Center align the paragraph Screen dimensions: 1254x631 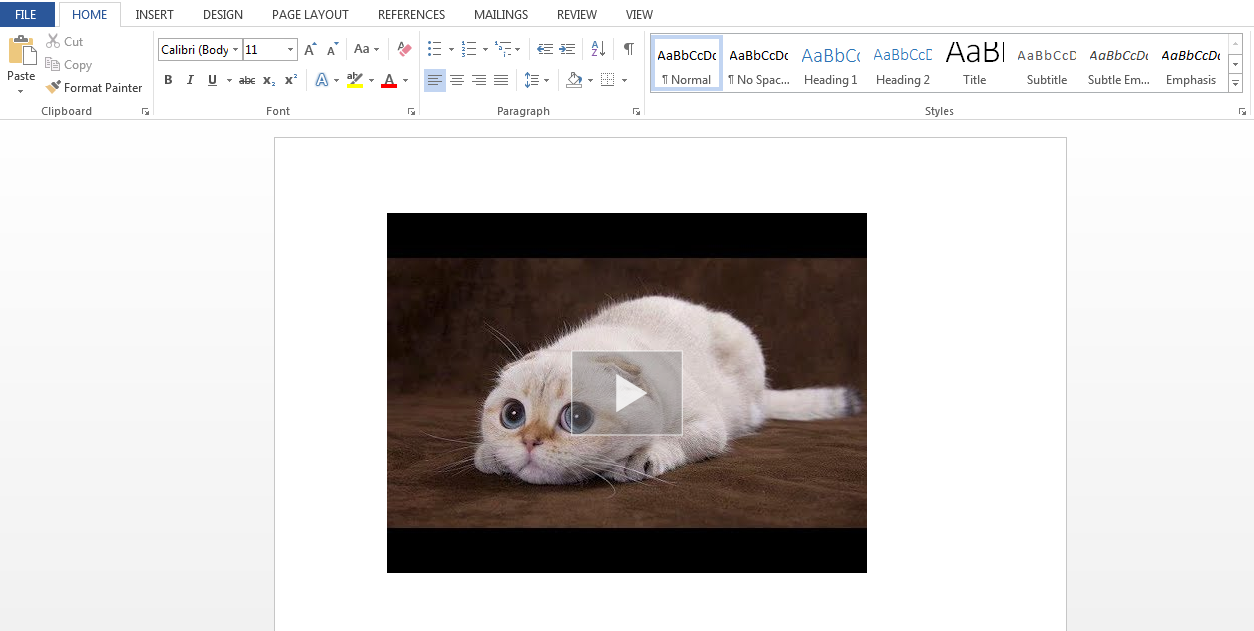[x=457, y=80]
